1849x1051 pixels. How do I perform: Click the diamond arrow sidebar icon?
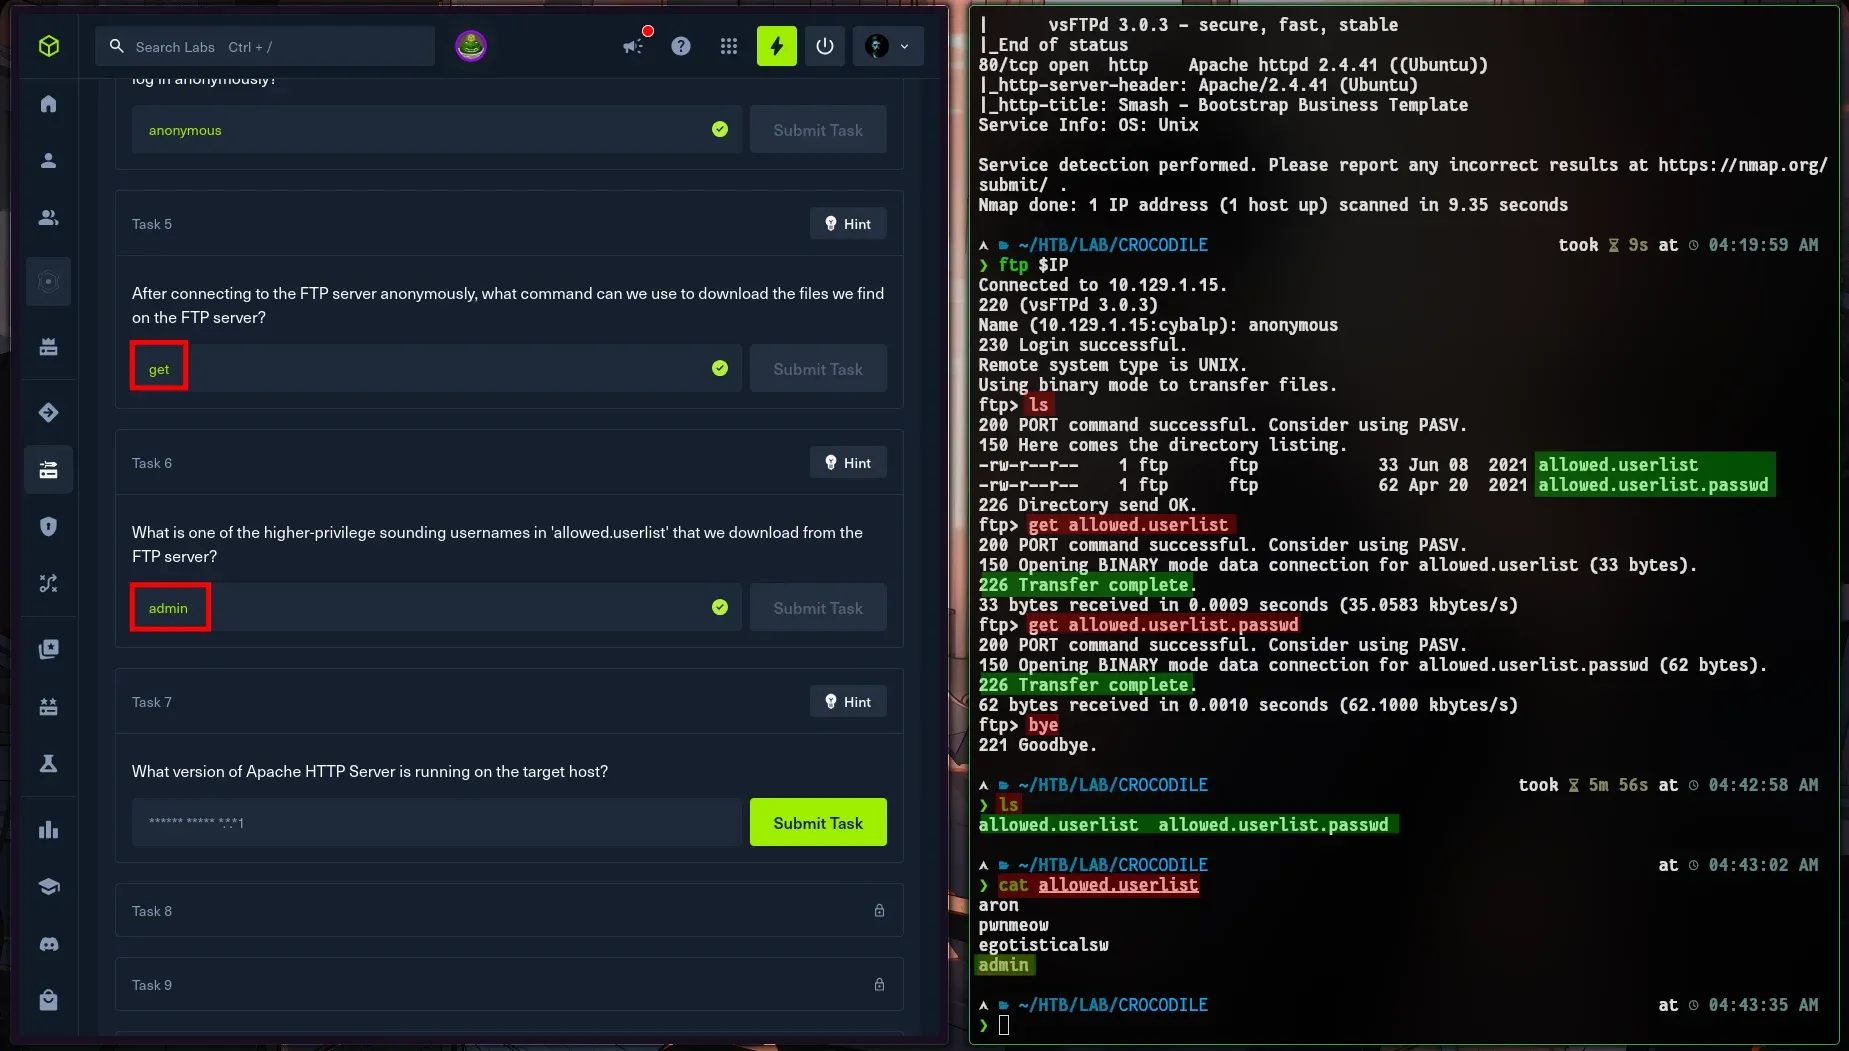(x=48, y=413)
